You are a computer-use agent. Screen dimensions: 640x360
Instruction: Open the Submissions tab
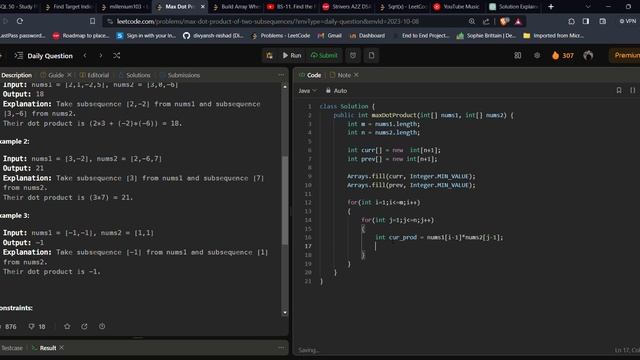pyautogui.click(x=180, y=75)
